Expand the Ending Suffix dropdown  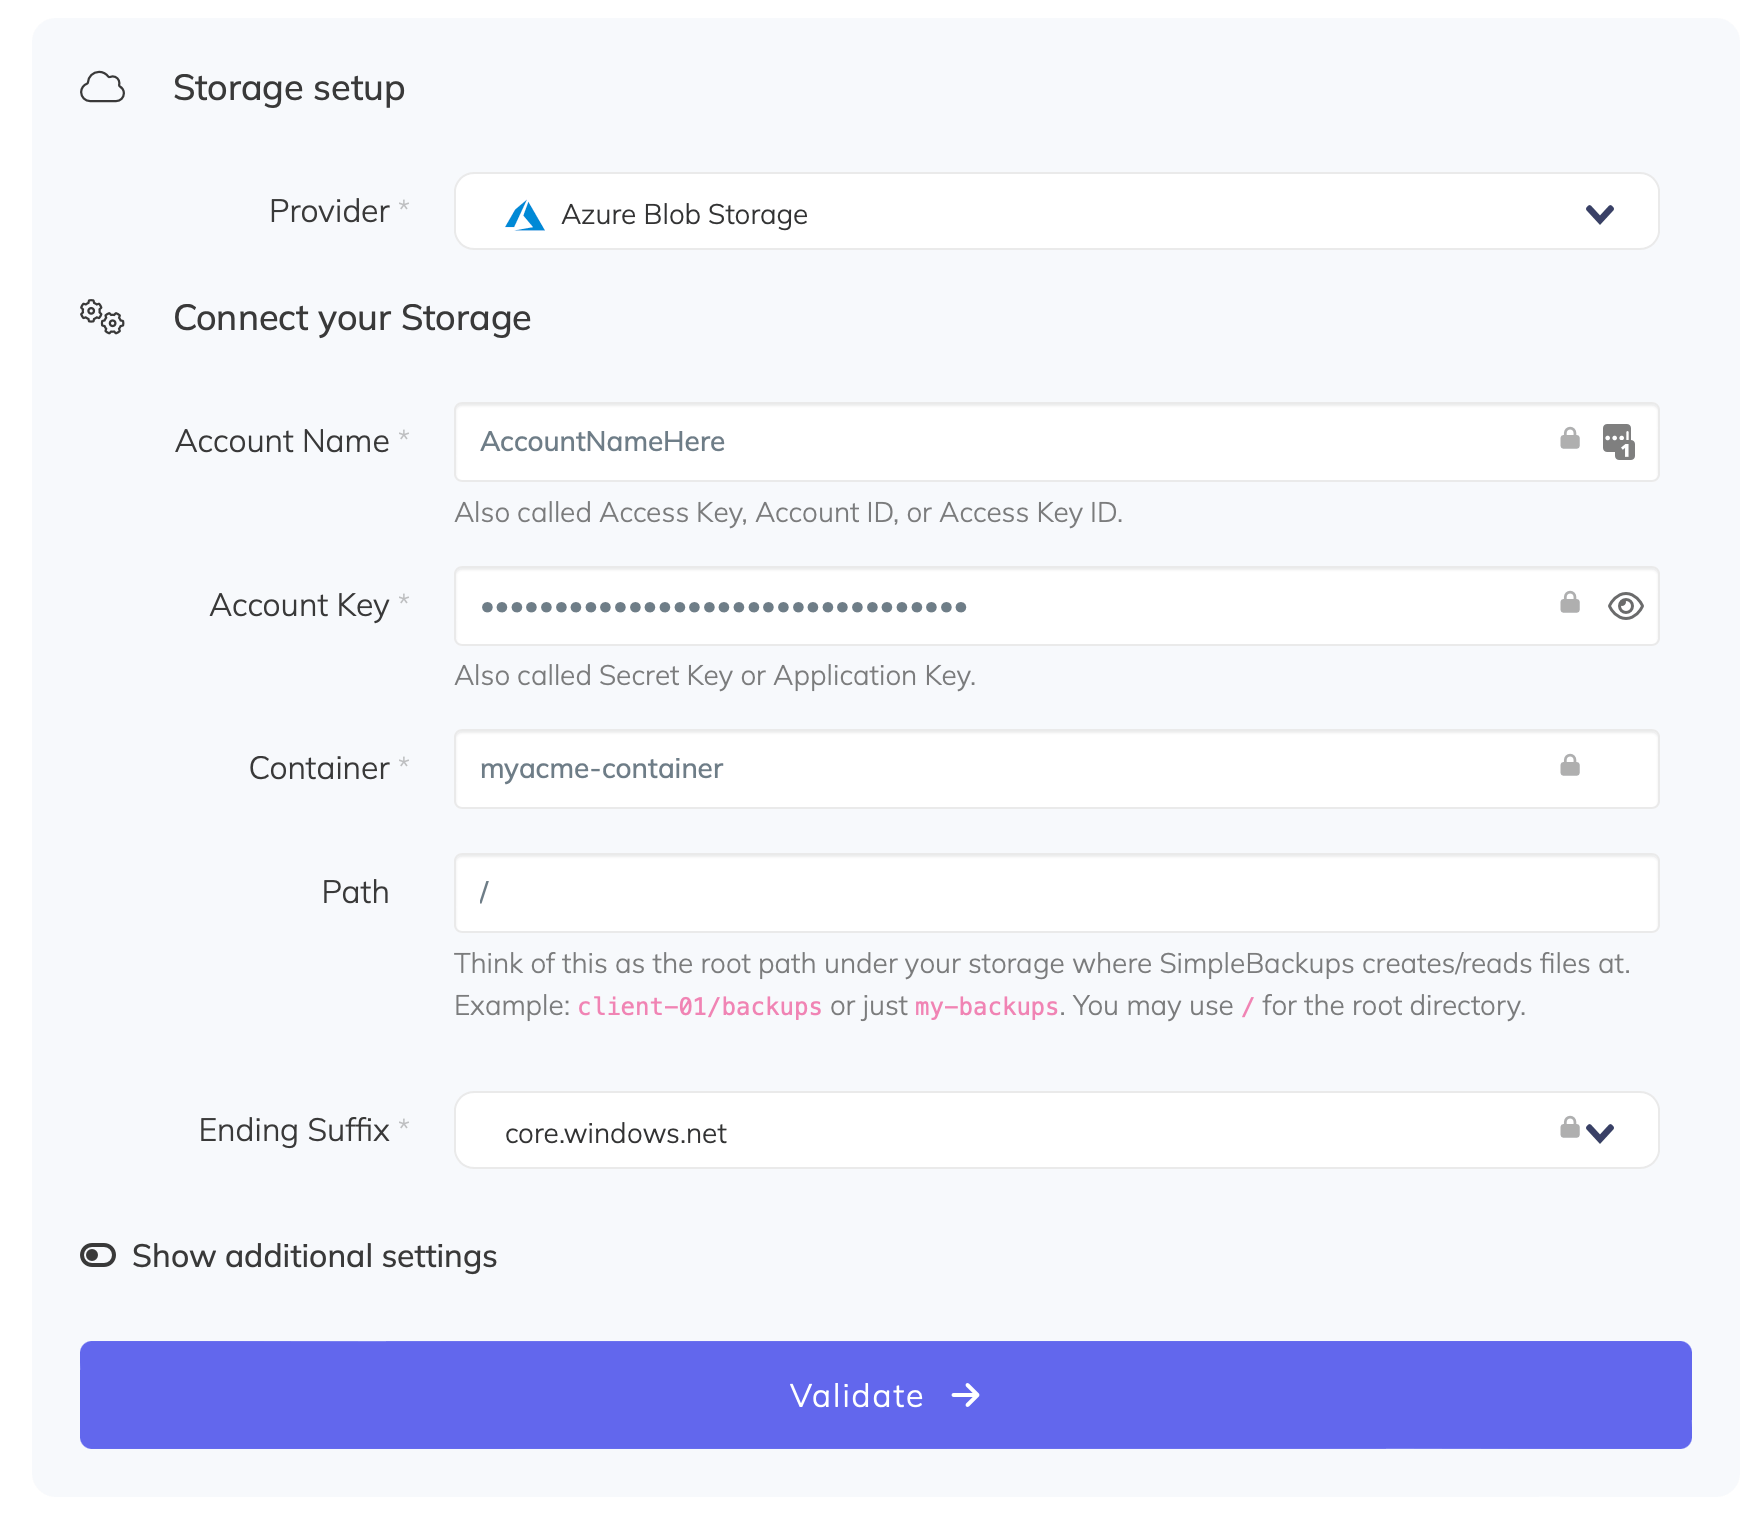pyautogui.click(x=1601, y=1132)
